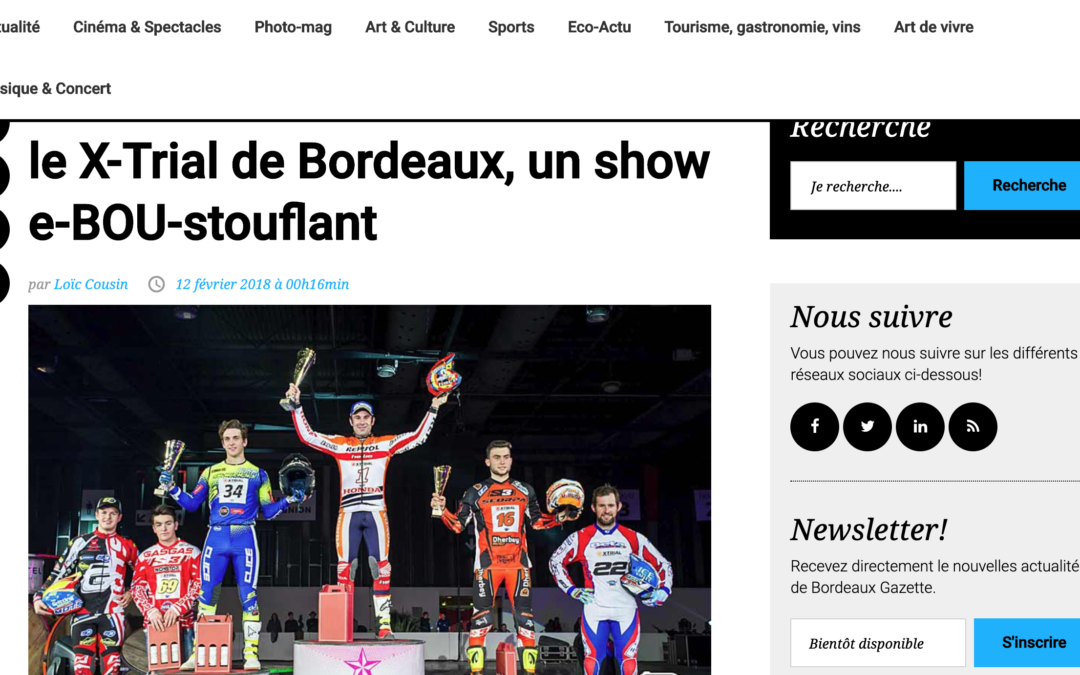Open the RSS feed icon
This screenshot has height=675, width=1080.
tap(973, 427)
